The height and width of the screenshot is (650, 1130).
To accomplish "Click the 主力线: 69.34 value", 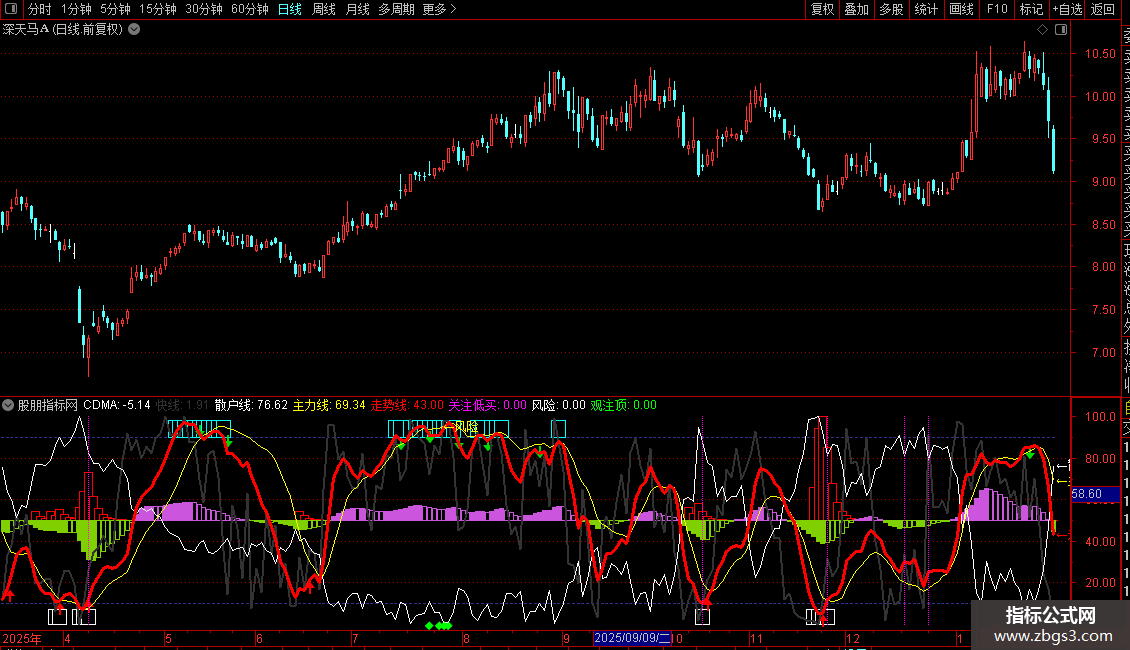I will [329, 405].
